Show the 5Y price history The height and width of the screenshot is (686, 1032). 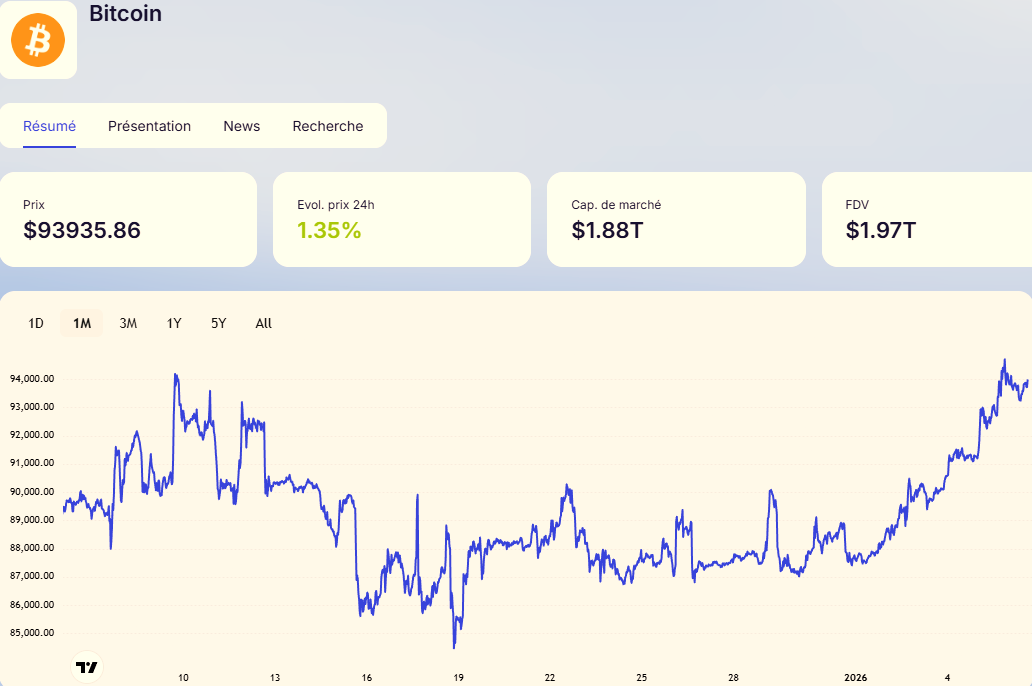(218, 323)
